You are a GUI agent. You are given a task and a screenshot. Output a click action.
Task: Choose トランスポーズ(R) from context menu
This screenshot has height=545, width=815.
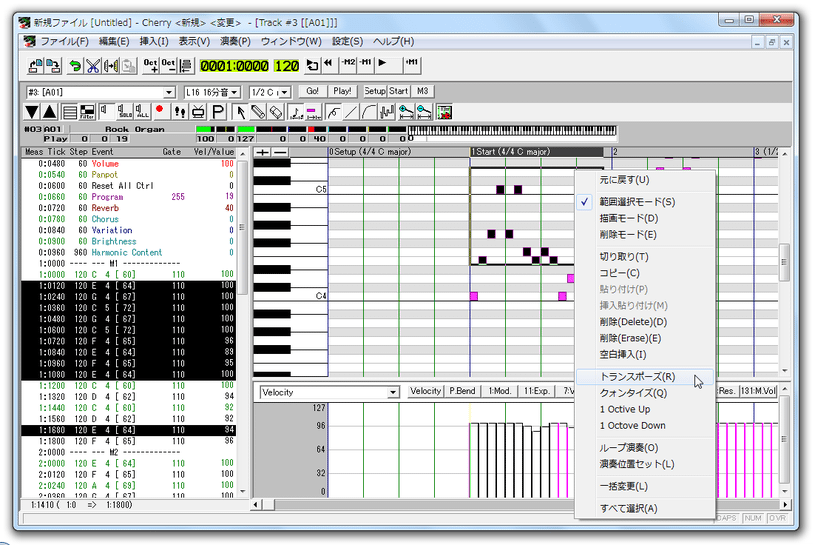645,377
